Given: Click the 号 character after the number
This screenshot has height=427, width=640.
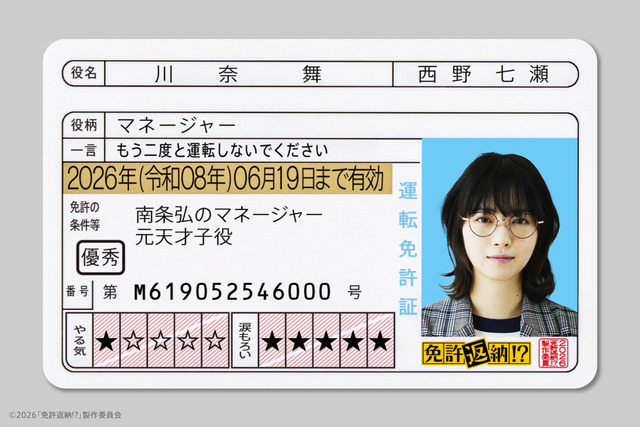Looking at the screenshot, I should [355, 292].
